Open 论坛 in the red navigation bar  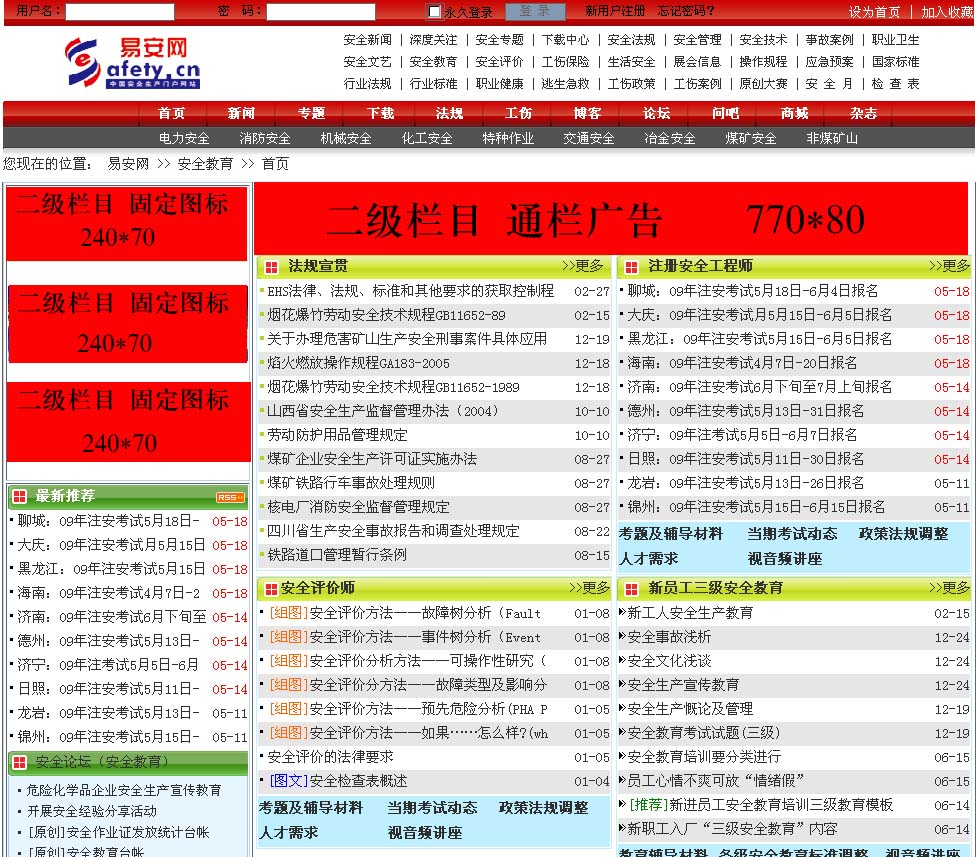click(657, 114)
